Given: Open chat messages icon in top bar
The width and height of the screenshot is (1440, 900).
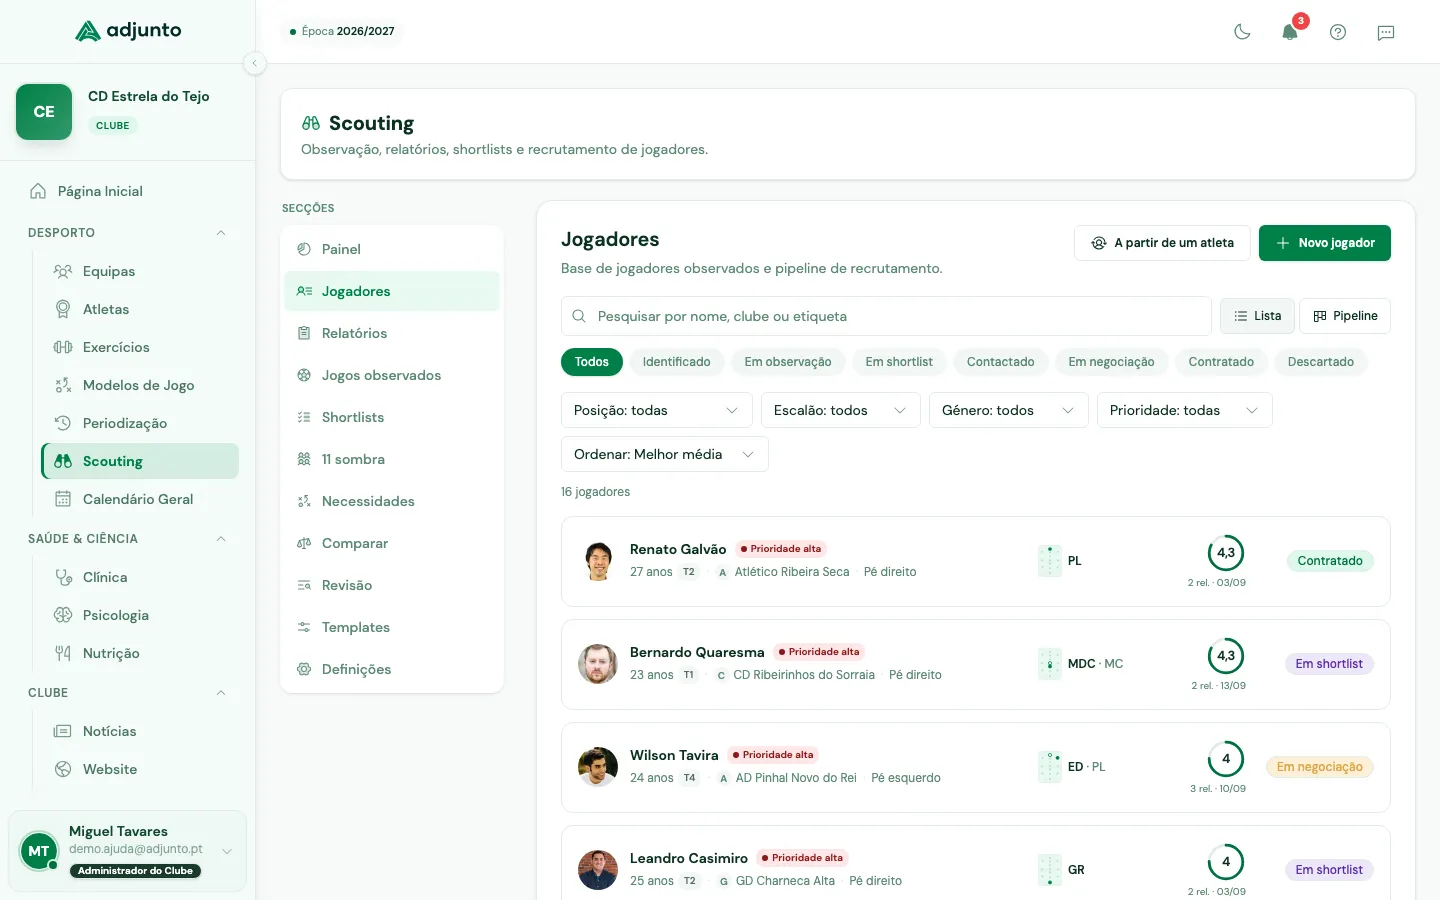Looking at the screenshot, I should pos(1386,32).
